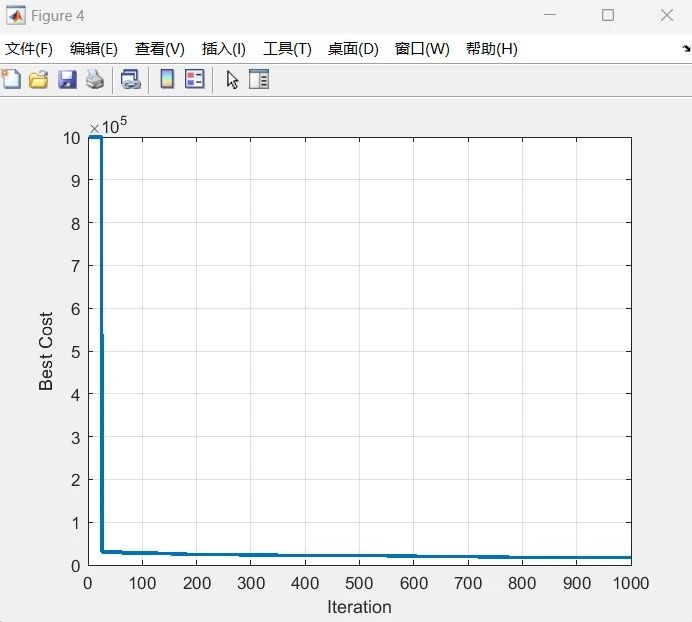692x622 pixels.
Task: Click the Figure 4 window title
Action: point(57,16)
